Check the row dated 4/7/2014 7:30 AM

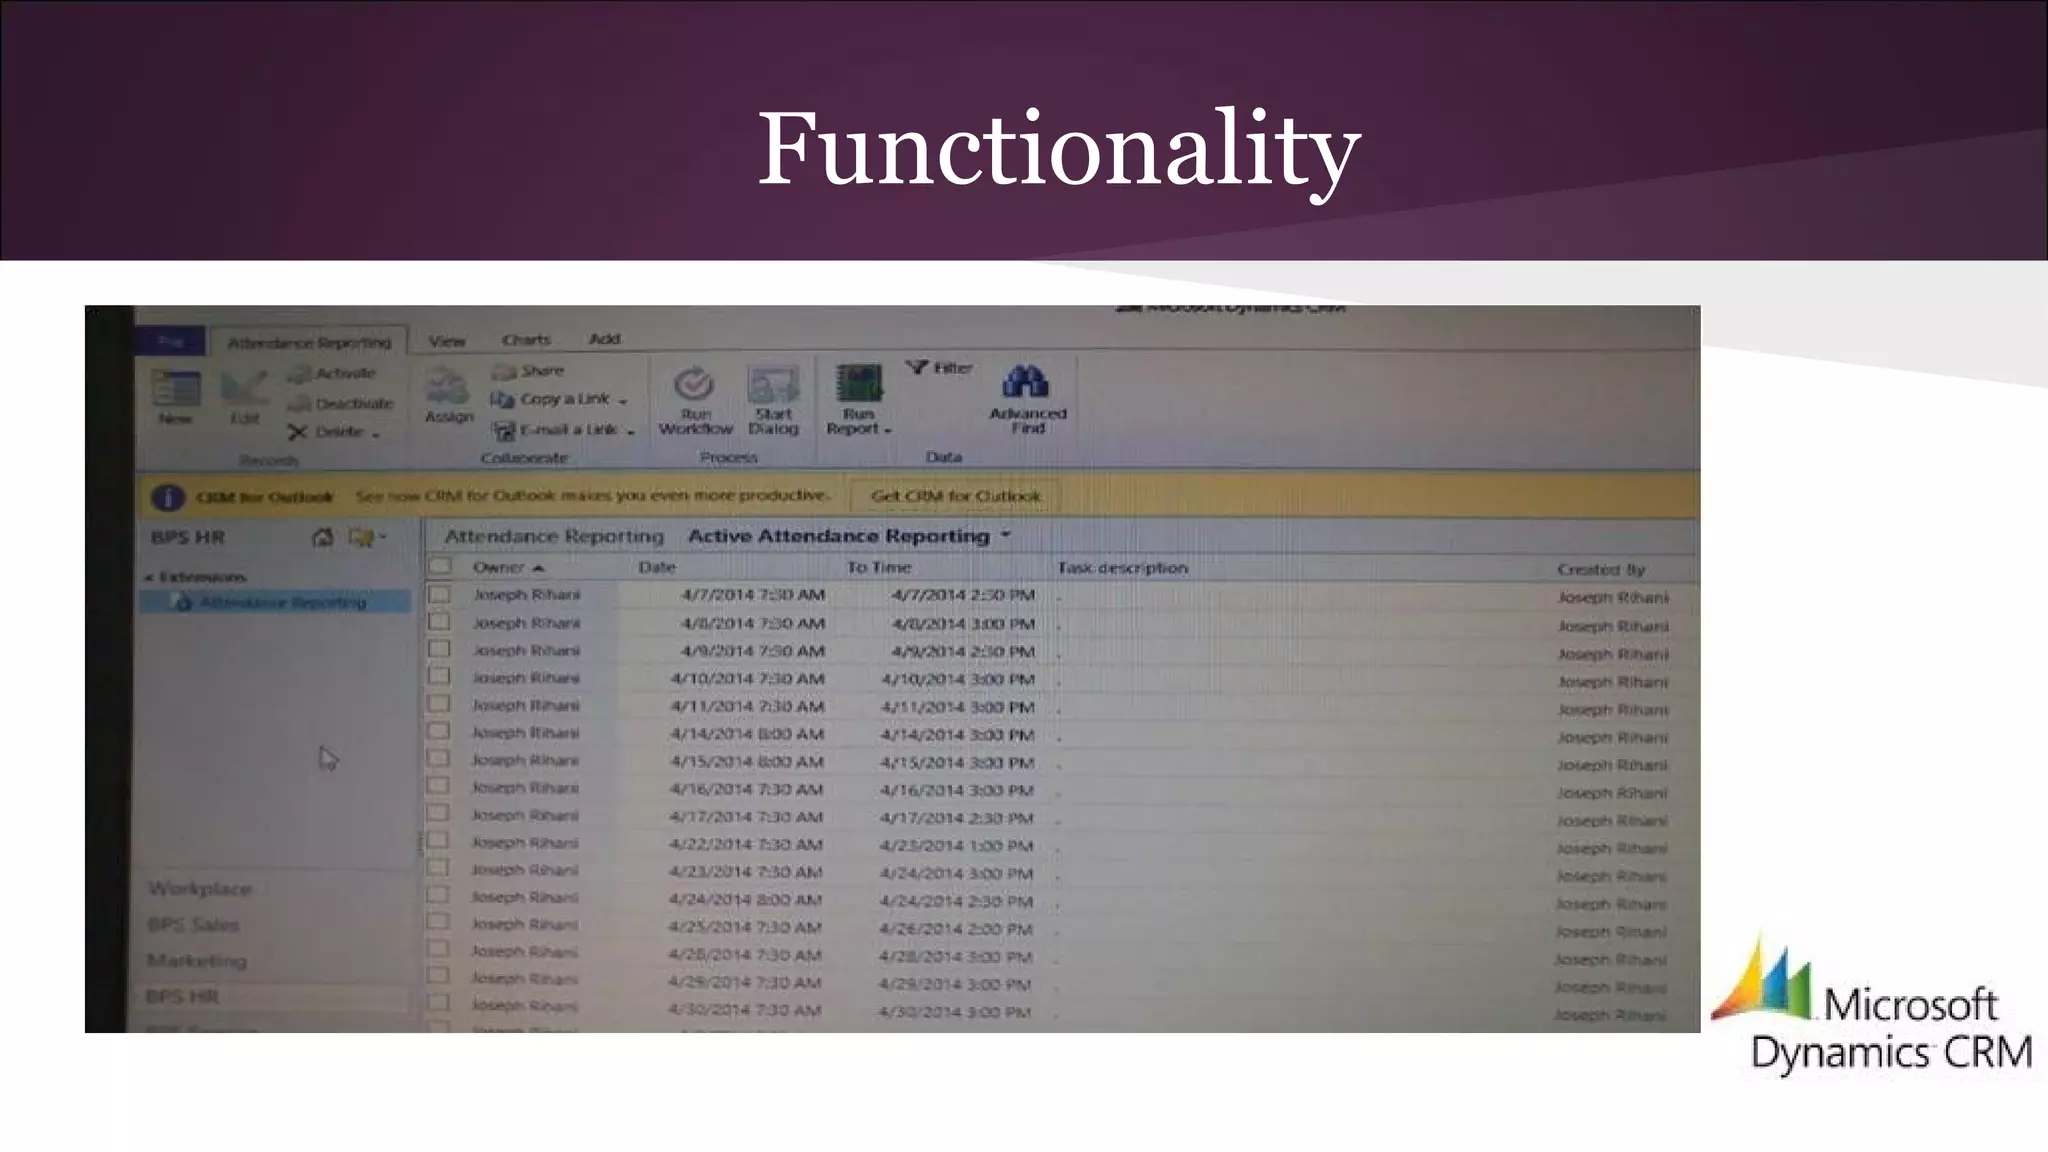click(x=439, y=594)
